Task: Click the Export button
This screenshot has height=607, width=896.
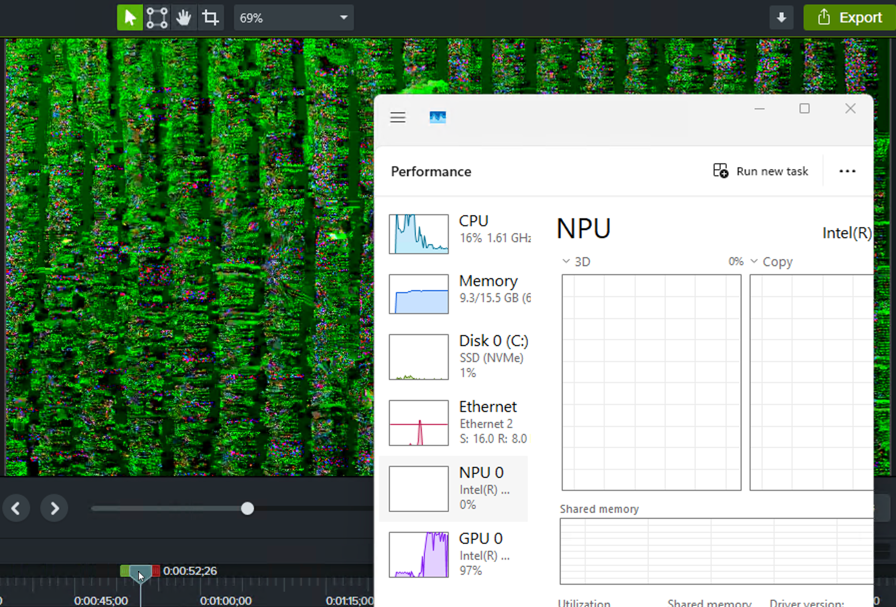Action: 848,17
